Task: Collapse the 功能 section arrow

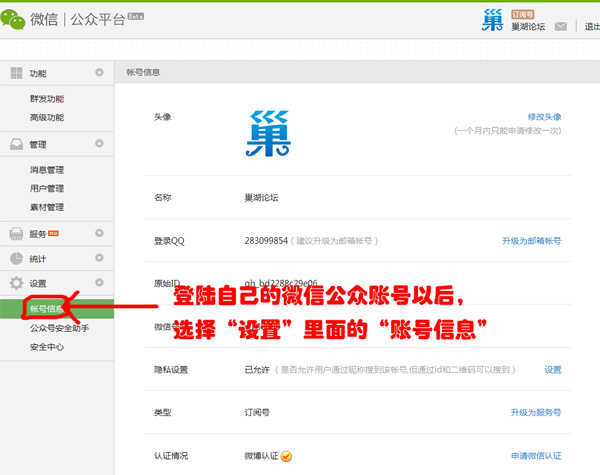Action: pos(99,72)
